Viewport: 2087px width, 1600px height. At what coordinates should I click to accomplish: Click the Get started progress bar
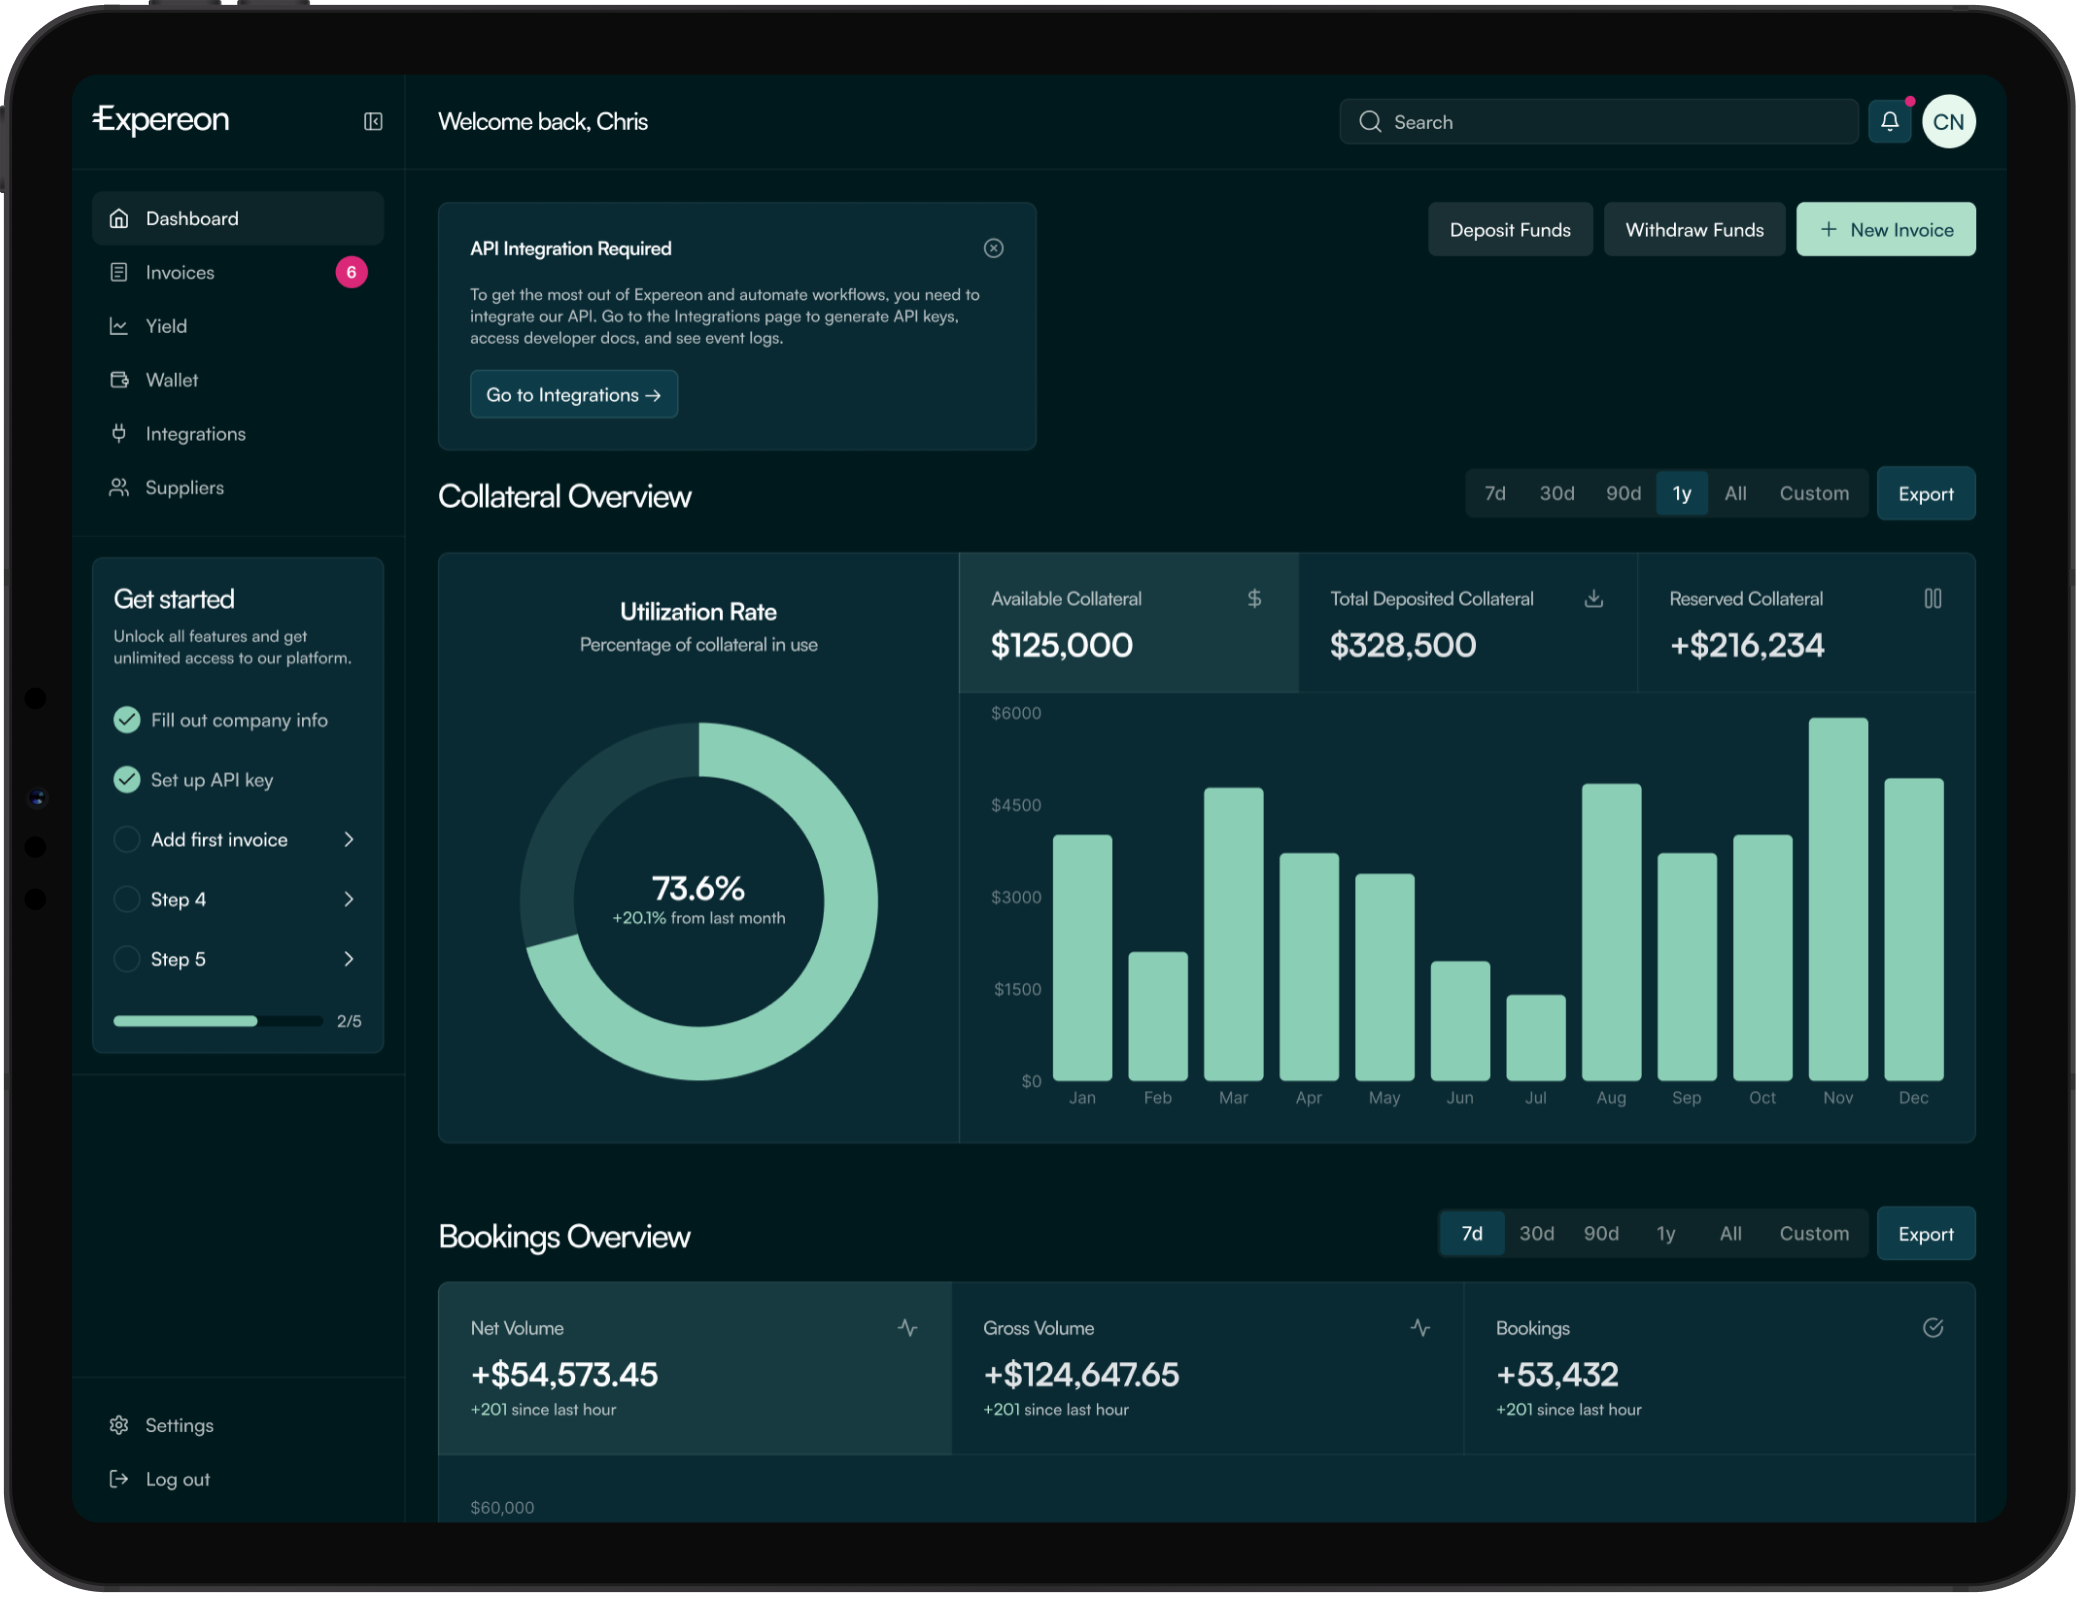coord(217,1021)
